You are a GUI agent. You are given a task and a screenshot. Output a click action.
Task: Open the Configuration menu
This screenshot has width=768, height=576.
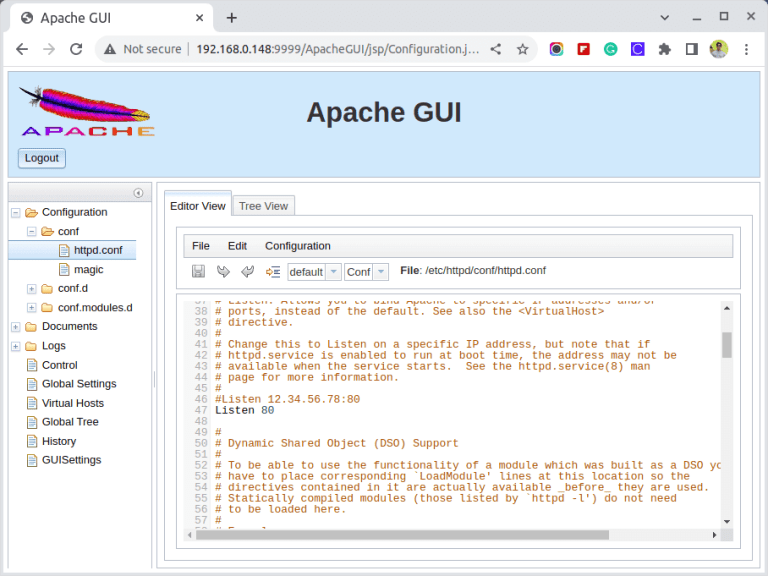click(298, 245)
